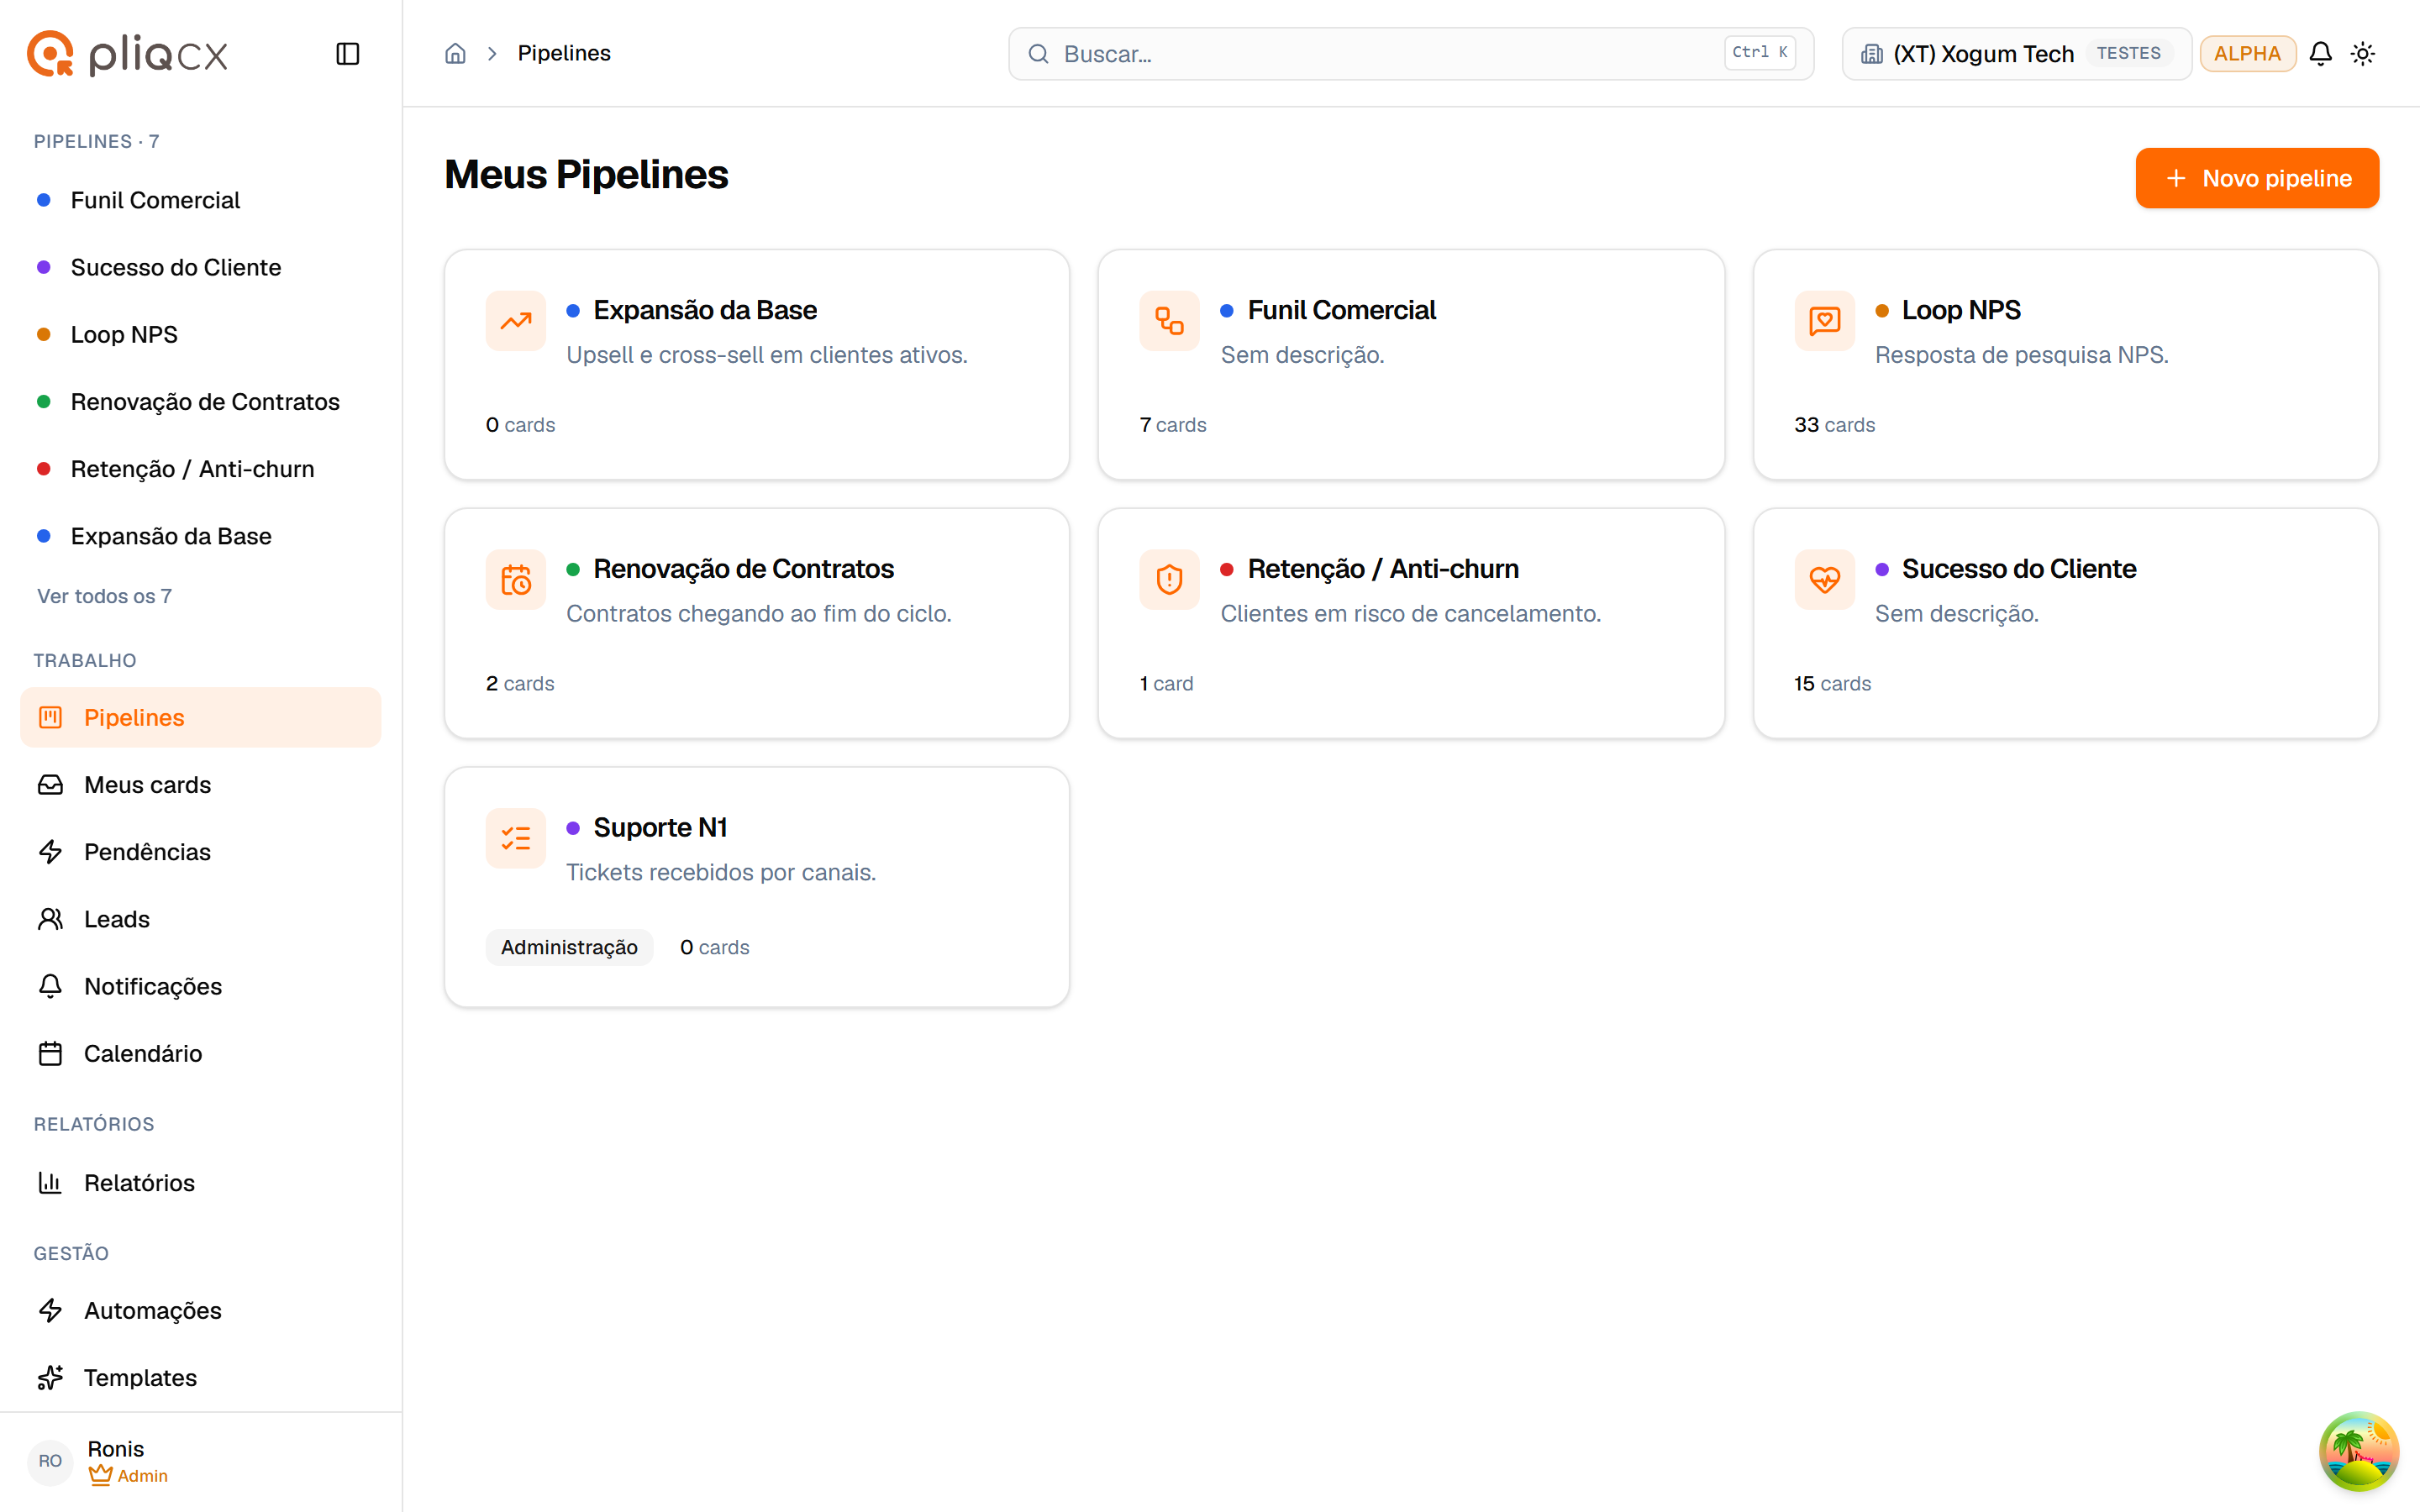Click Renovação de Contratos calendar-clock icon
Screen dimensions: 2420x1512
516,580
